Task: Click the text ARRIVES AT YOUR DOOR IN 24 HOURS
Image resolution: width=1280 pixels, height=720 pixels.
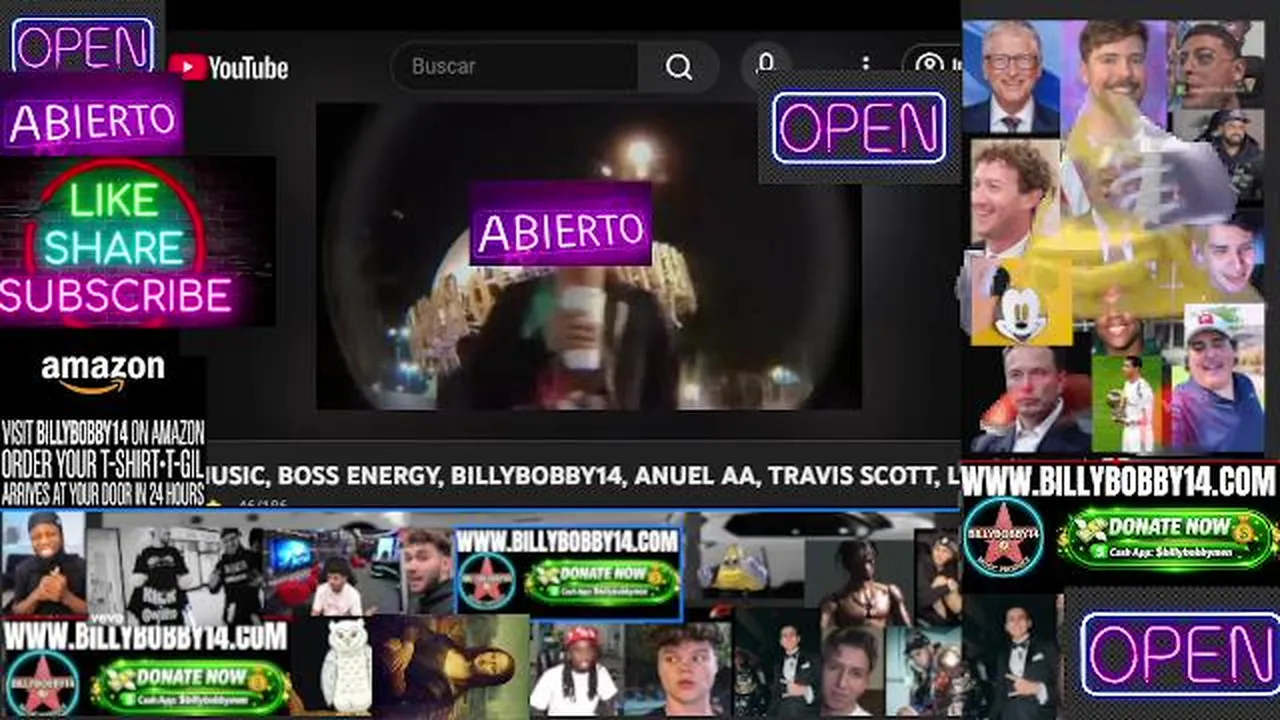Action: point(103,493)
